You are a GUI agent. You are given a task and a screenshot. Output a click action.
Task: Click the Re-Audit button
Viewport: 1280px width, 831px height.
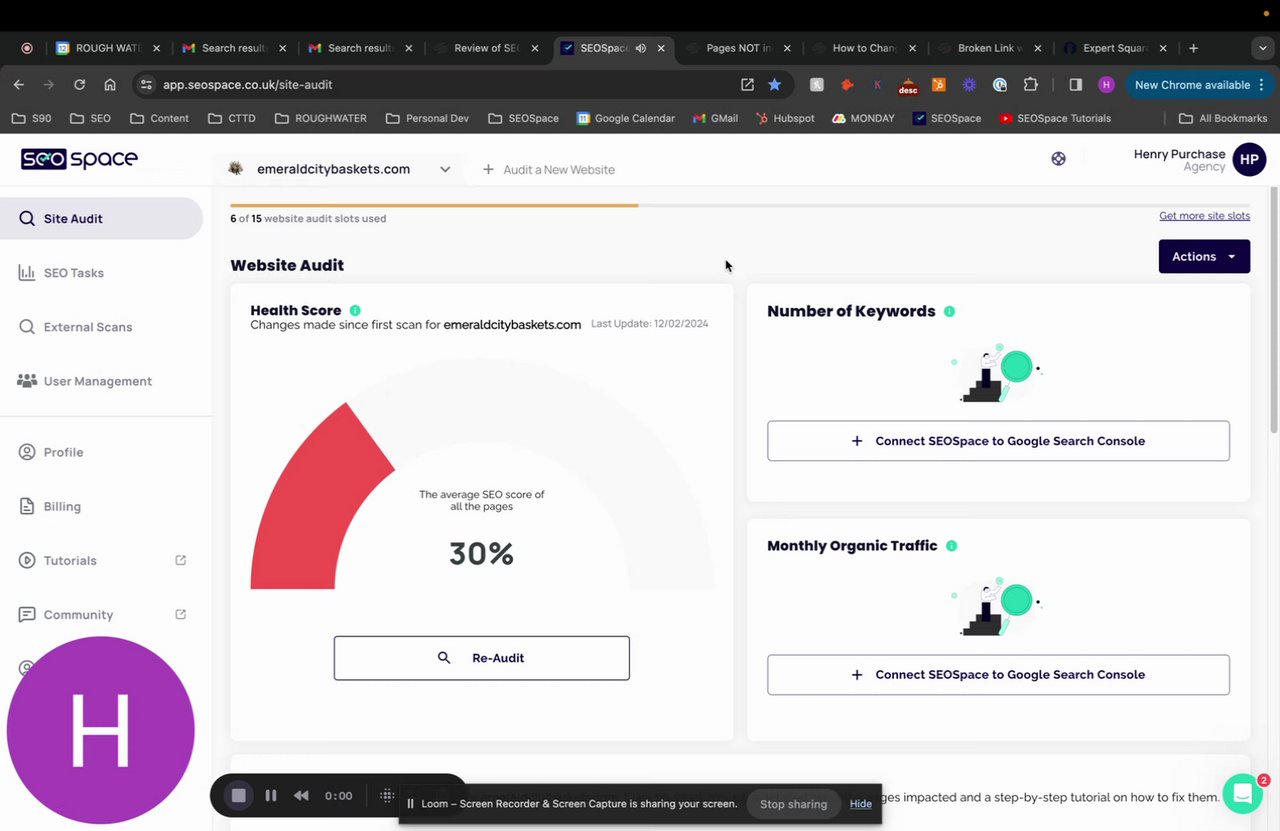(482, 658)
